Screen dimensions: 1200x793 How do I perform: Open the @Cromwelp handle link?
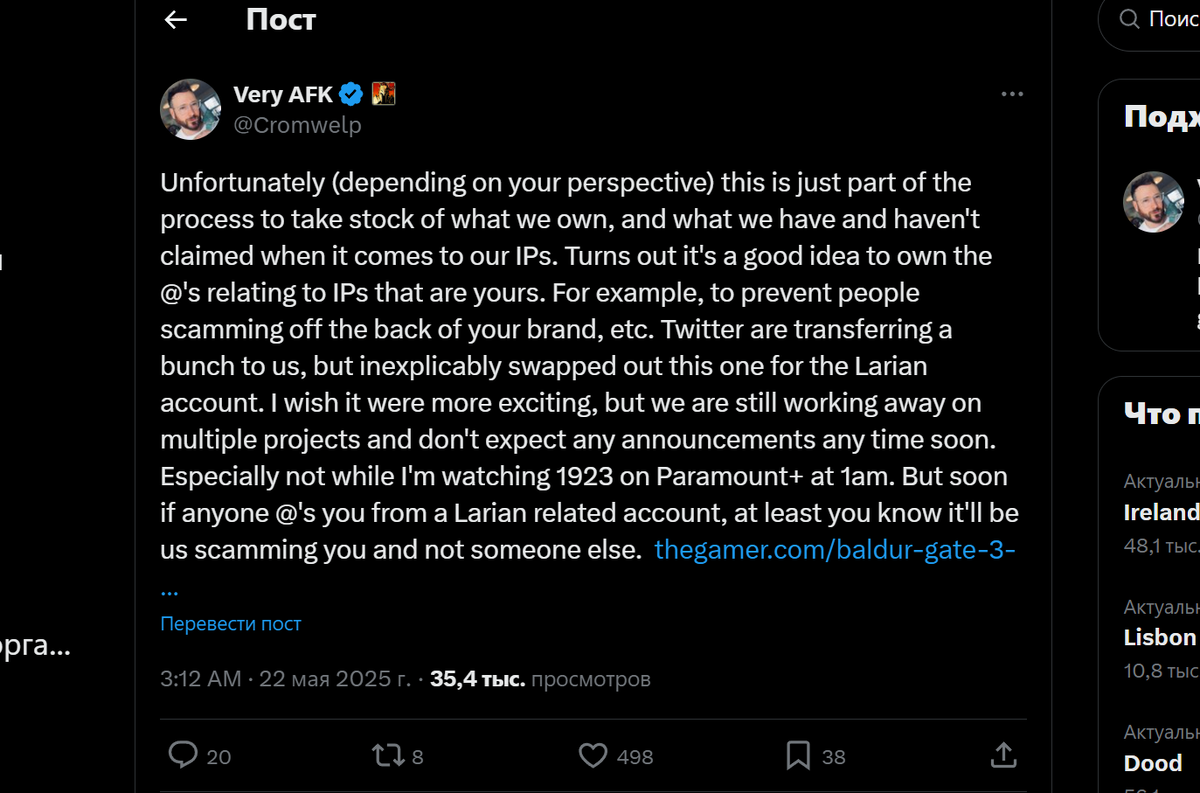[x=297, y=125]
